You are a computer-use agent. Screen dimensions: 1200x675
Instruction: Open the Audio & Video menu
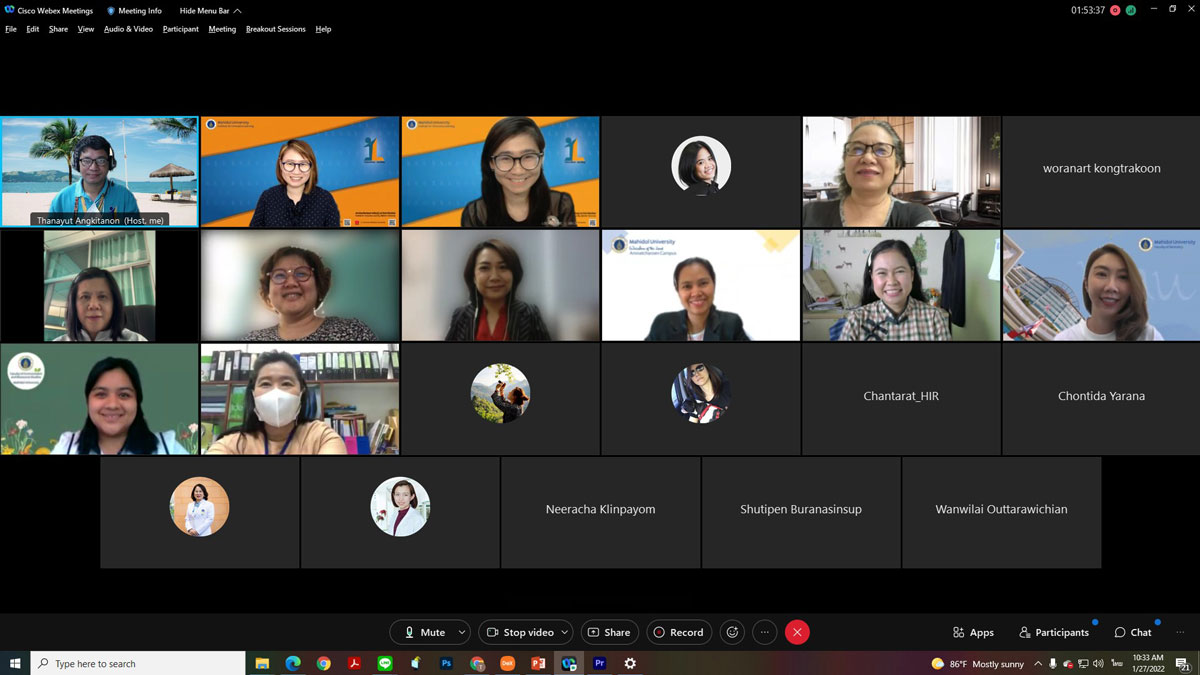pos(128,29)
